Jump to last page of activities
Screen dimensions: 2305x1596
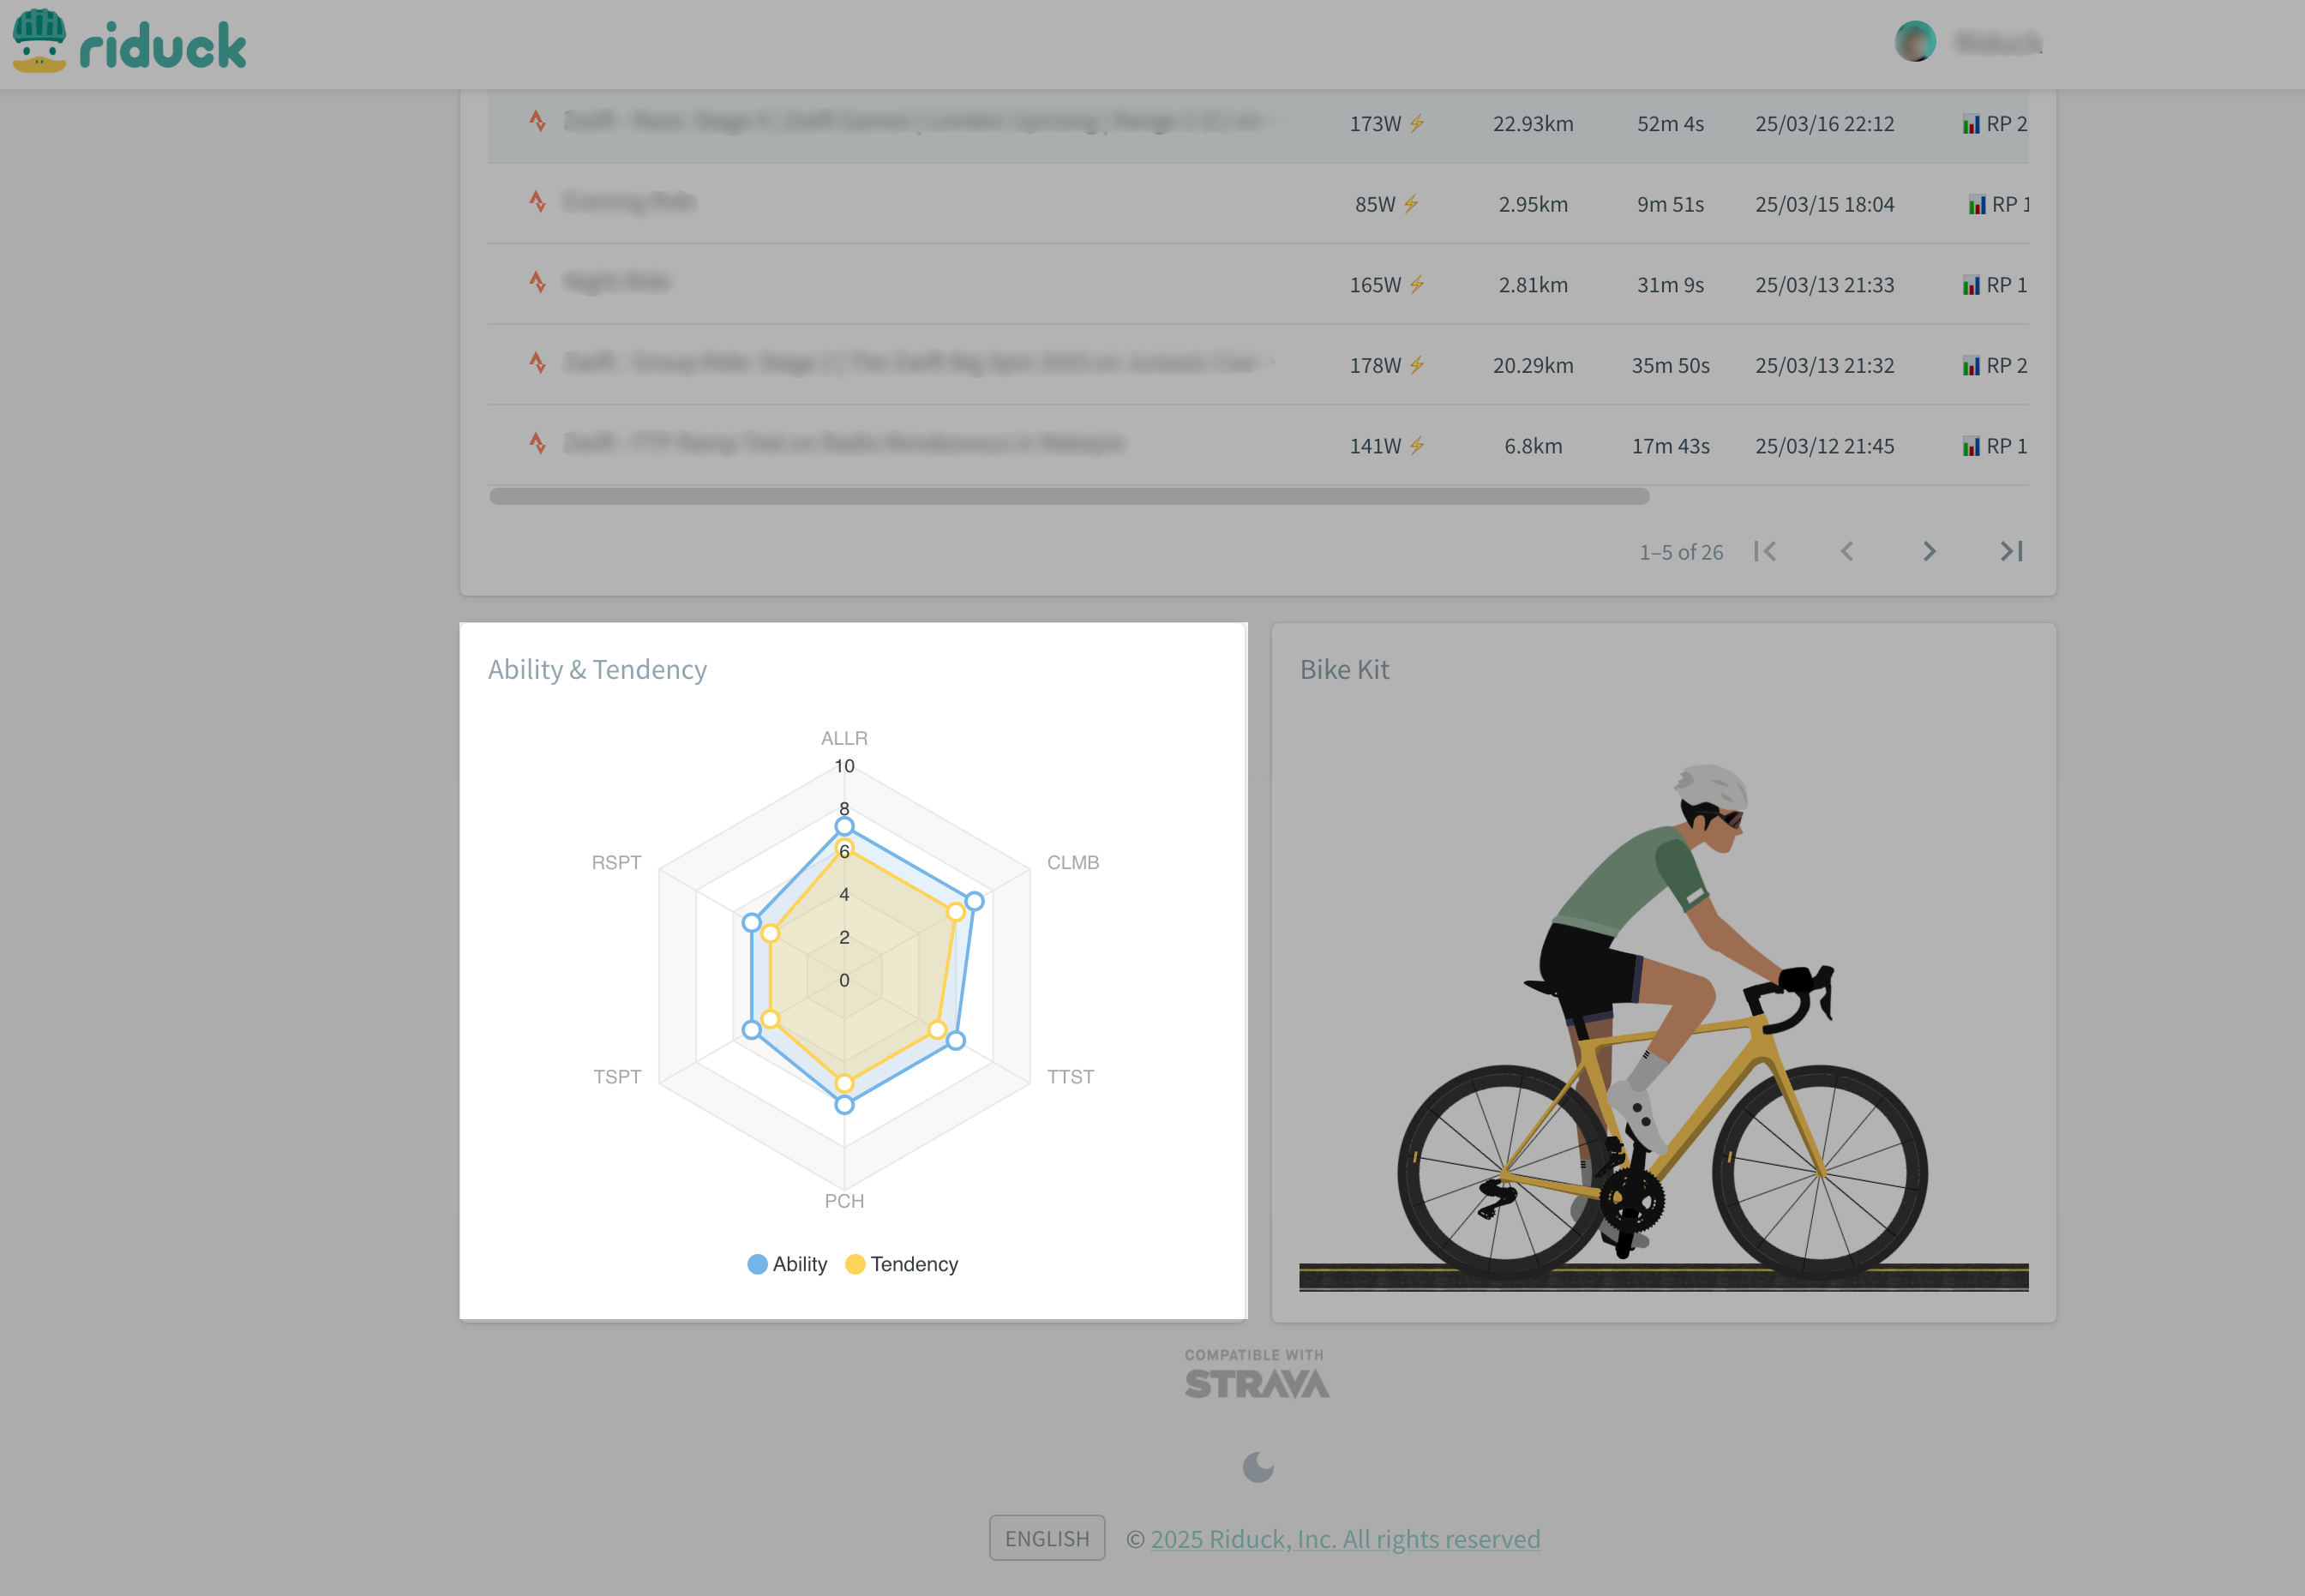pyautogui.click(x=2011, y=551)
